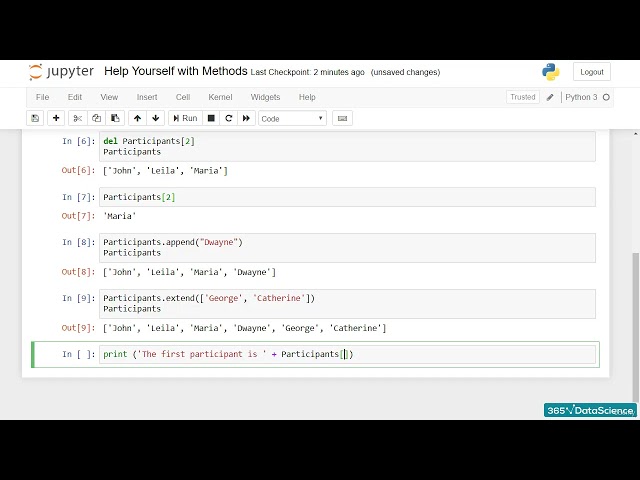Open the cell type Code dropdown
Image resolution: width=640 pixels, height=480 pixels.
coord(292,118)
